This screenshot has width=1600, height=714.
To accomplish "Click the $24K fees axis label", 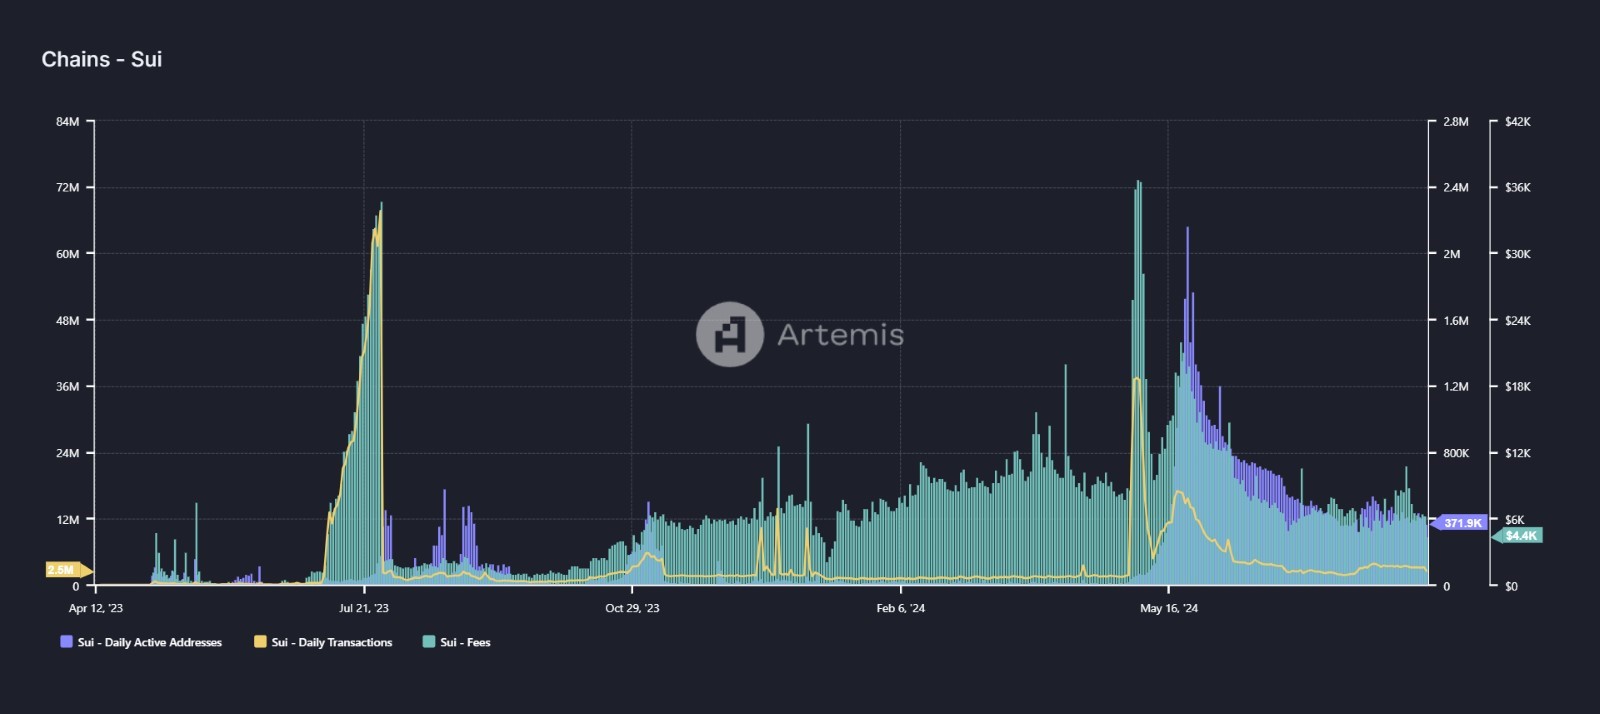I will pos(1518,321).
